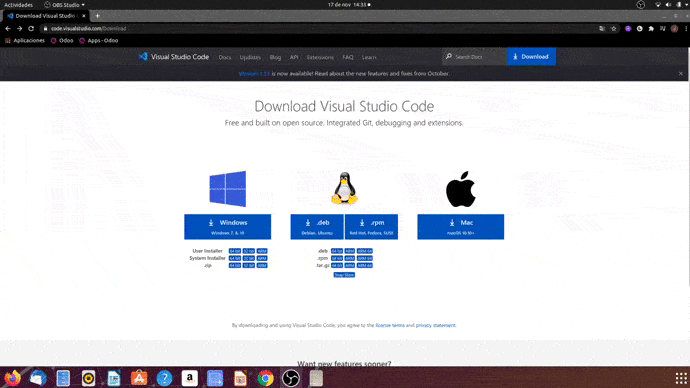Open the purple extension icon in Chrome toolbar

(628, 29)
